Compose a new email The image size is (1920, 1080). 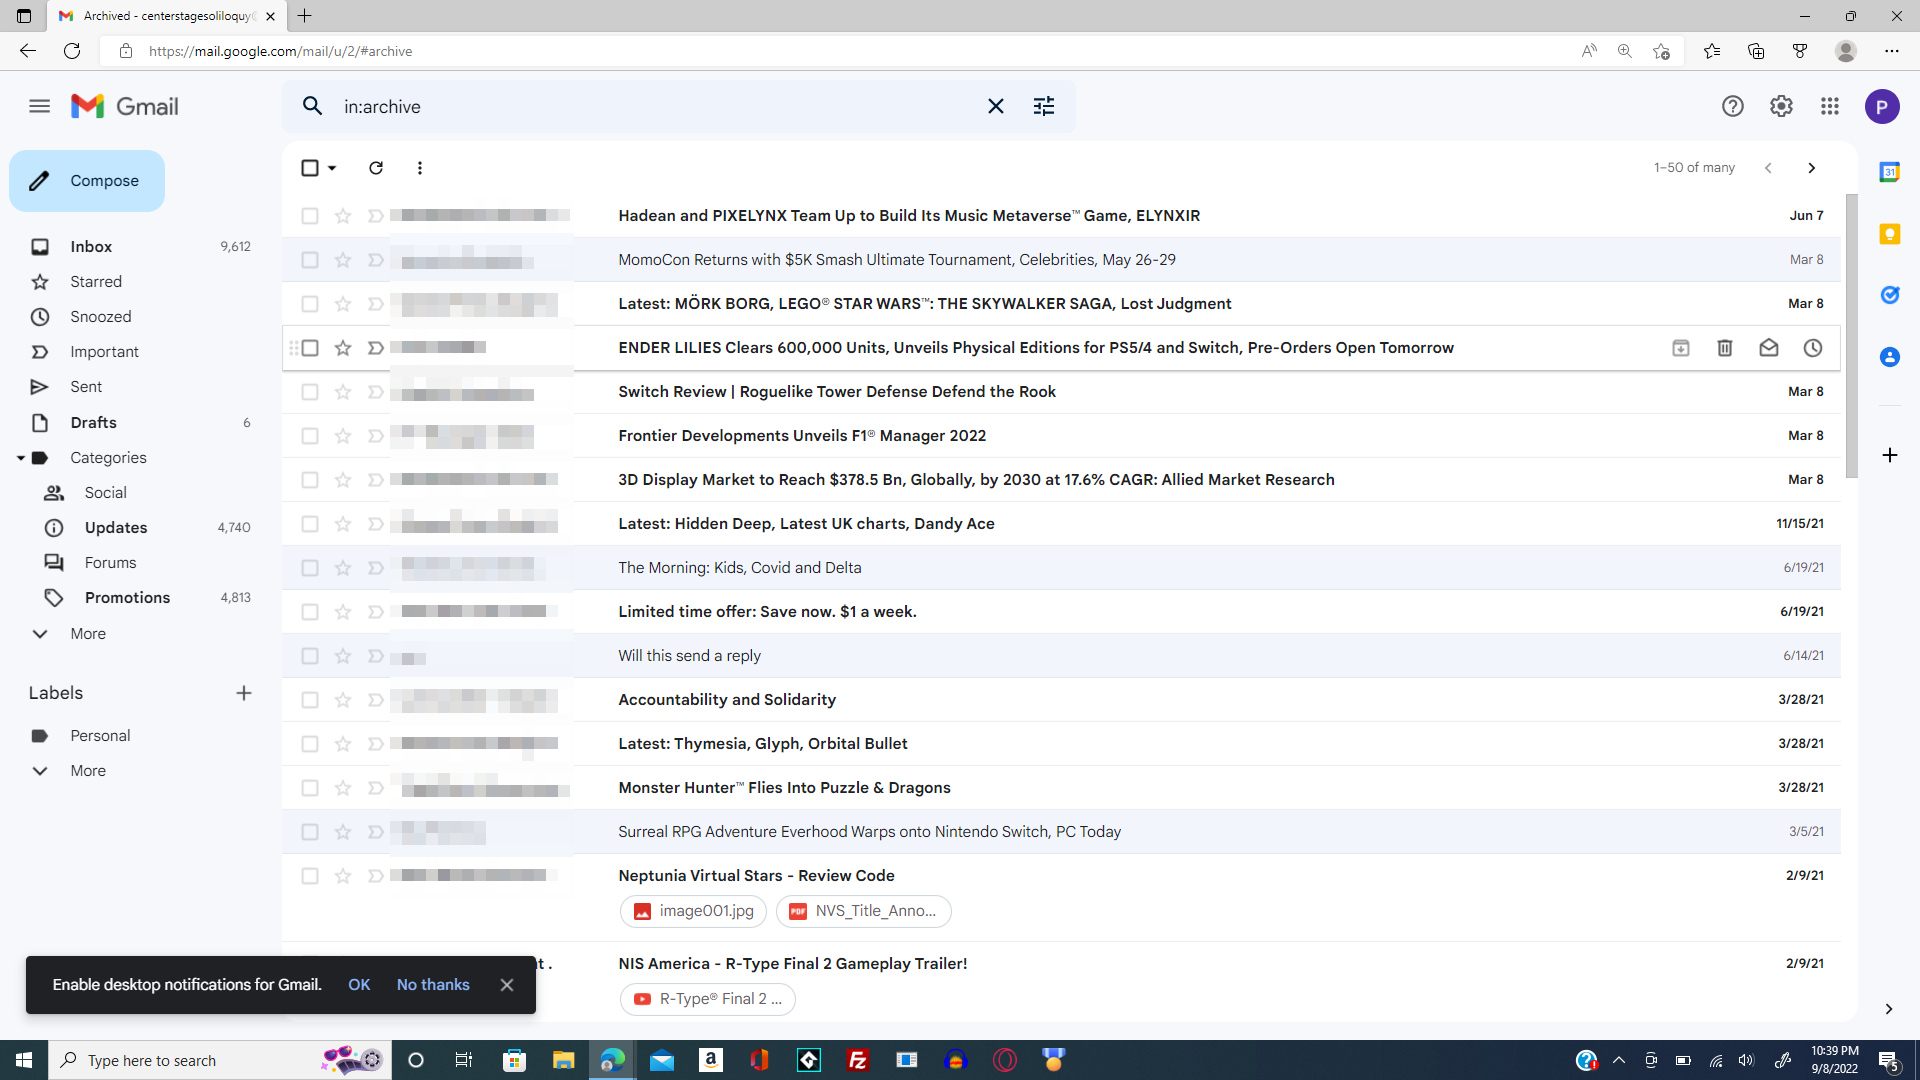(x=87, y=181)
